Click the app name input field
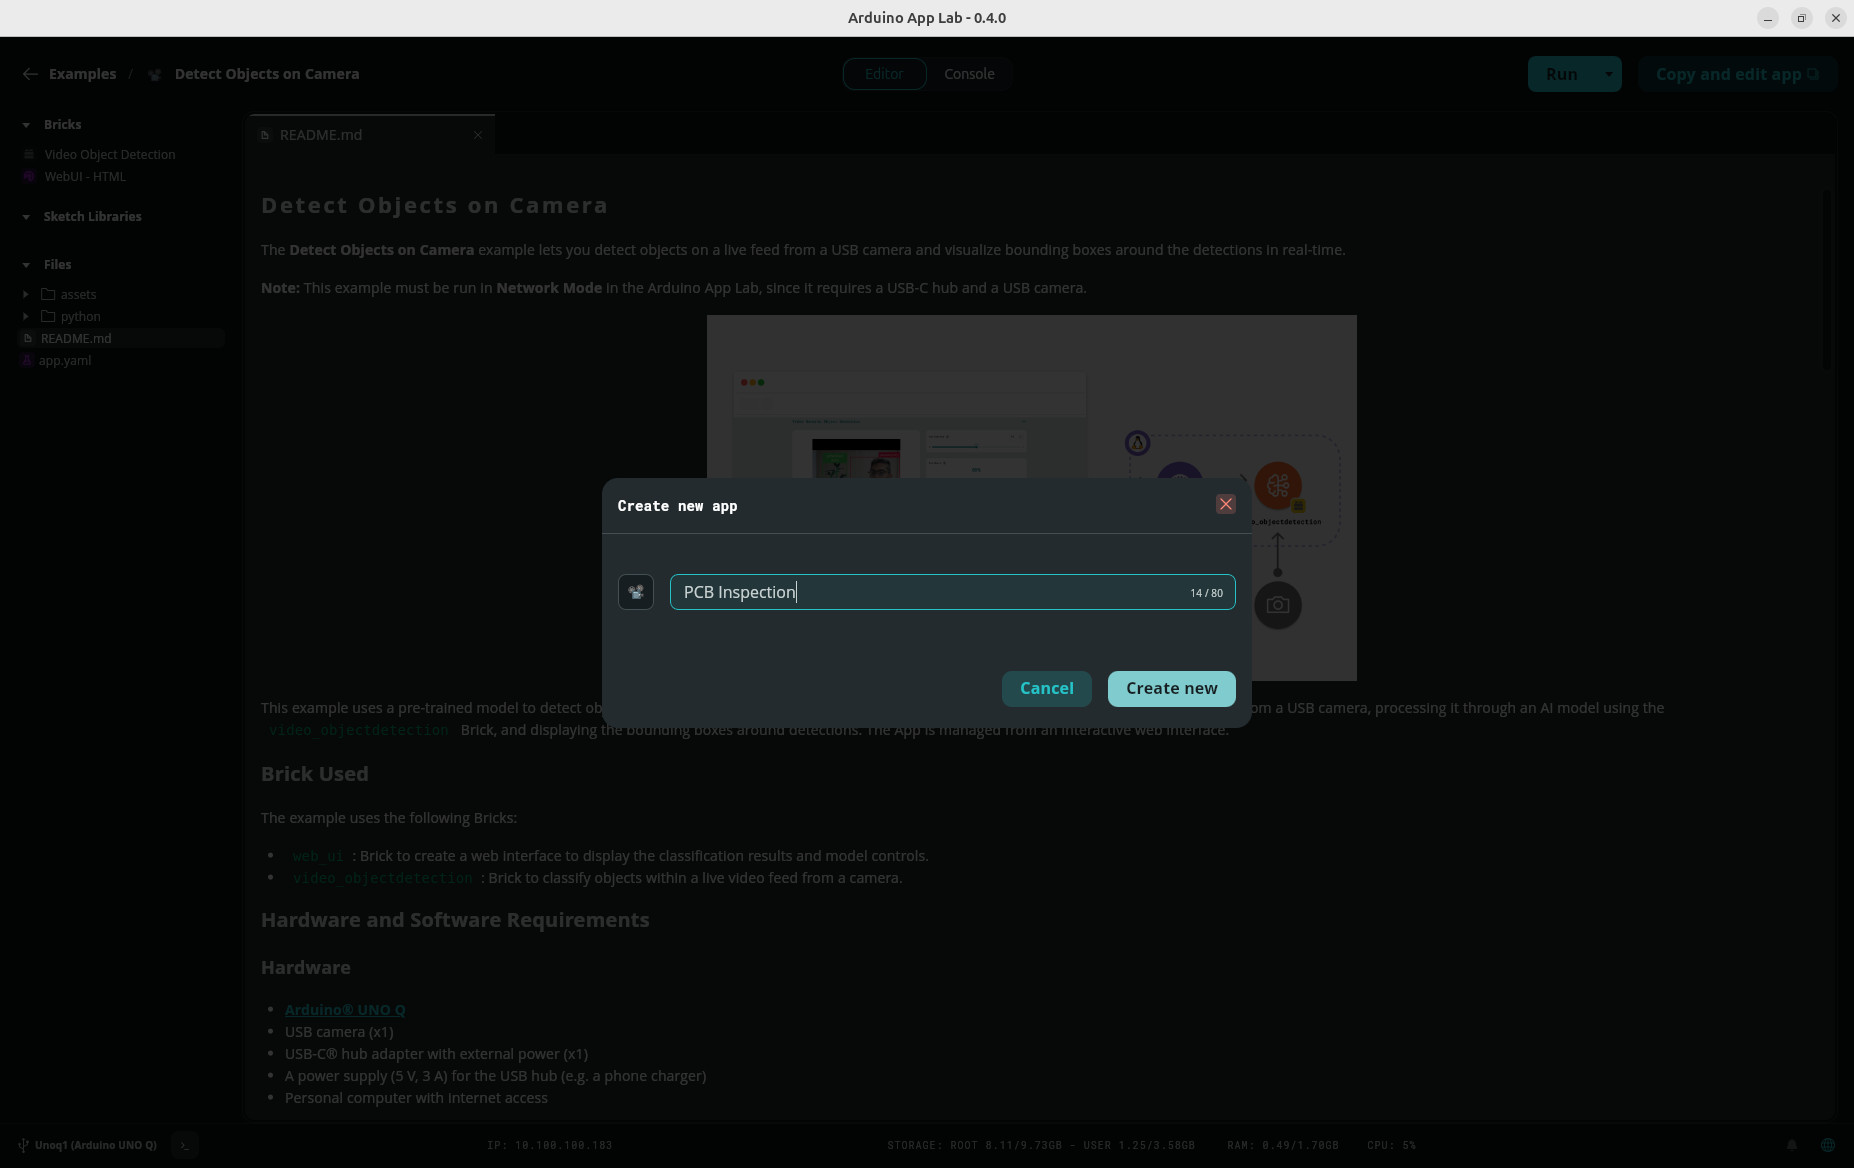 (x=952, y=592)
